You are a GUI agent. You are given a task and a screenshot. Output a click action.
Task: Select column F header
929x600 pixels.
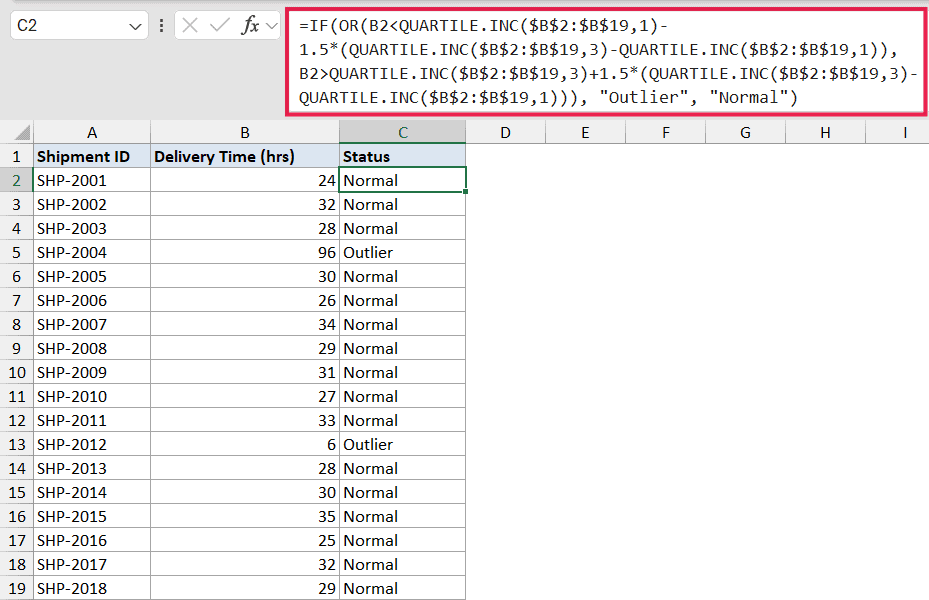coord(665,133)
